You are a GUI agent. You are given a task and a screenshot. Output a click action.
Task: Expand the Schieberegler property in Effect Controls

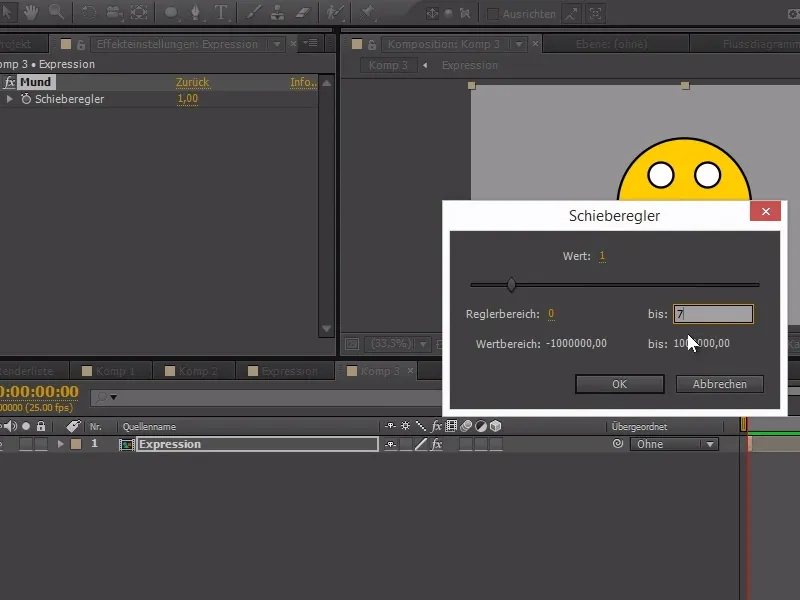(10, 100)
